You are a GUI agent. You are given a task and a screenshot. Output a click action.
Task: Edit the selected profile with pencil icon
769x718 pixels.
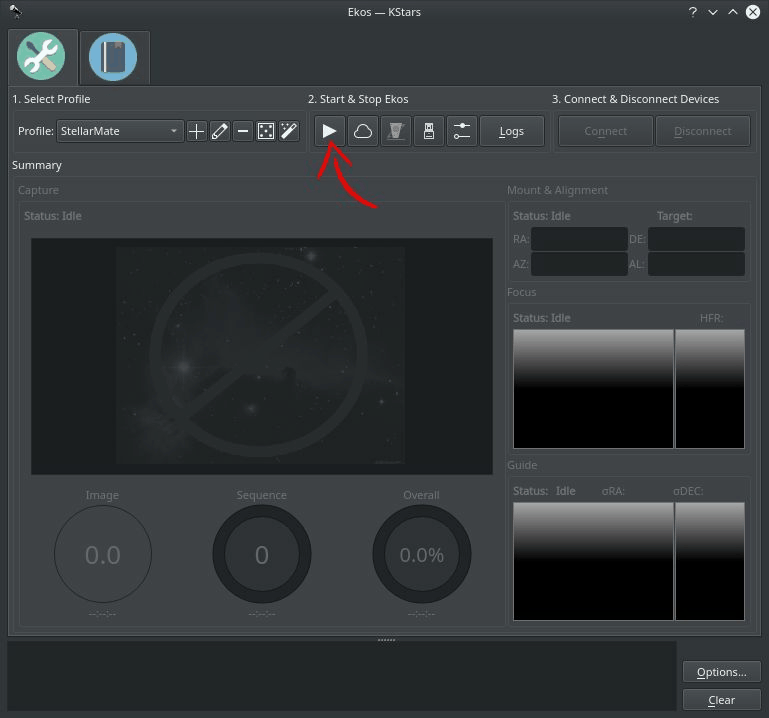pyautogui.click(x=220, y=131)
